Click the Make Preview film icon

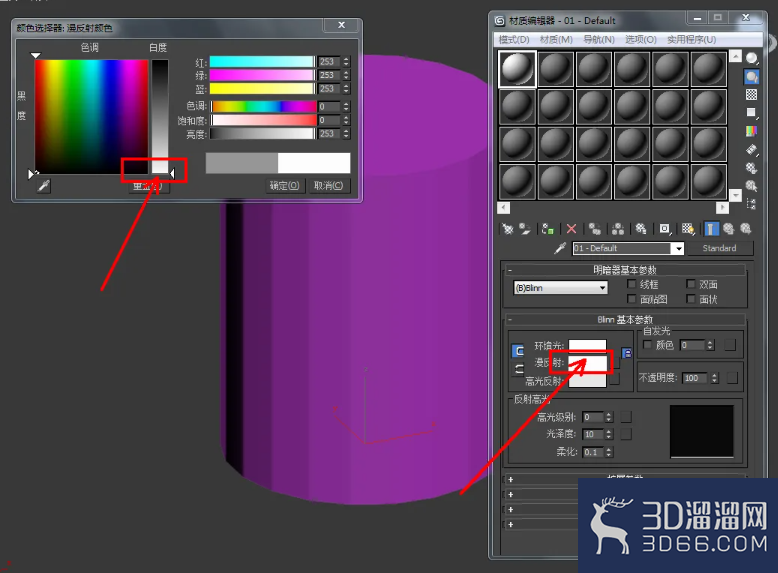pos(752,149)
